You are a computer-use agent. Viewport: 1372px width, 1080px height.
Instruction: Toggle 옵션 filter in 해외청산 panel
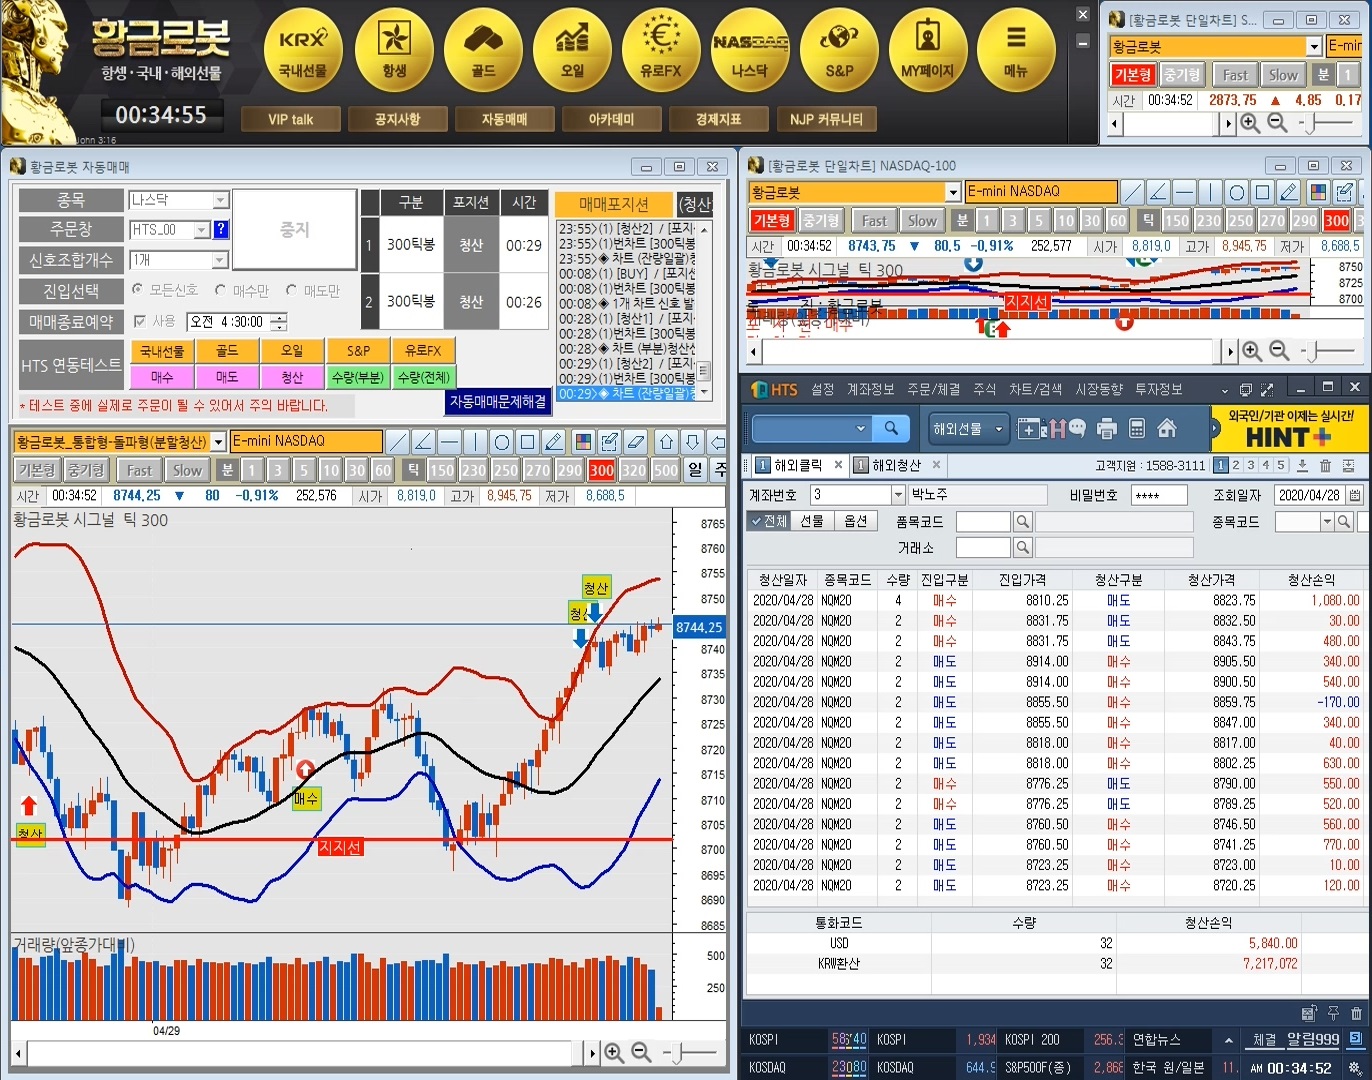[x=855, y=521]
